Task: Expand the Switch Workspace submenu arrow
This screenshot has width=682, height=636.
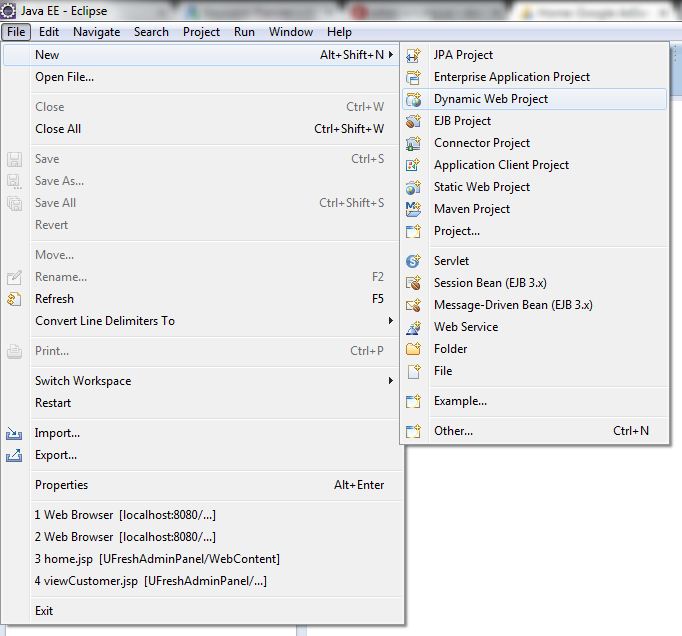Action: click(391, 381)
